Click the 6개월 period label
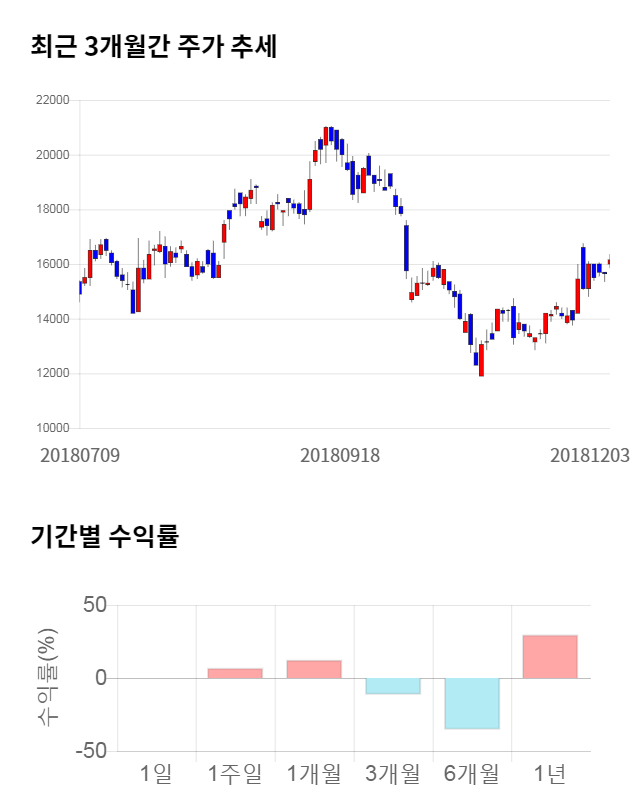 click(471, 773)
